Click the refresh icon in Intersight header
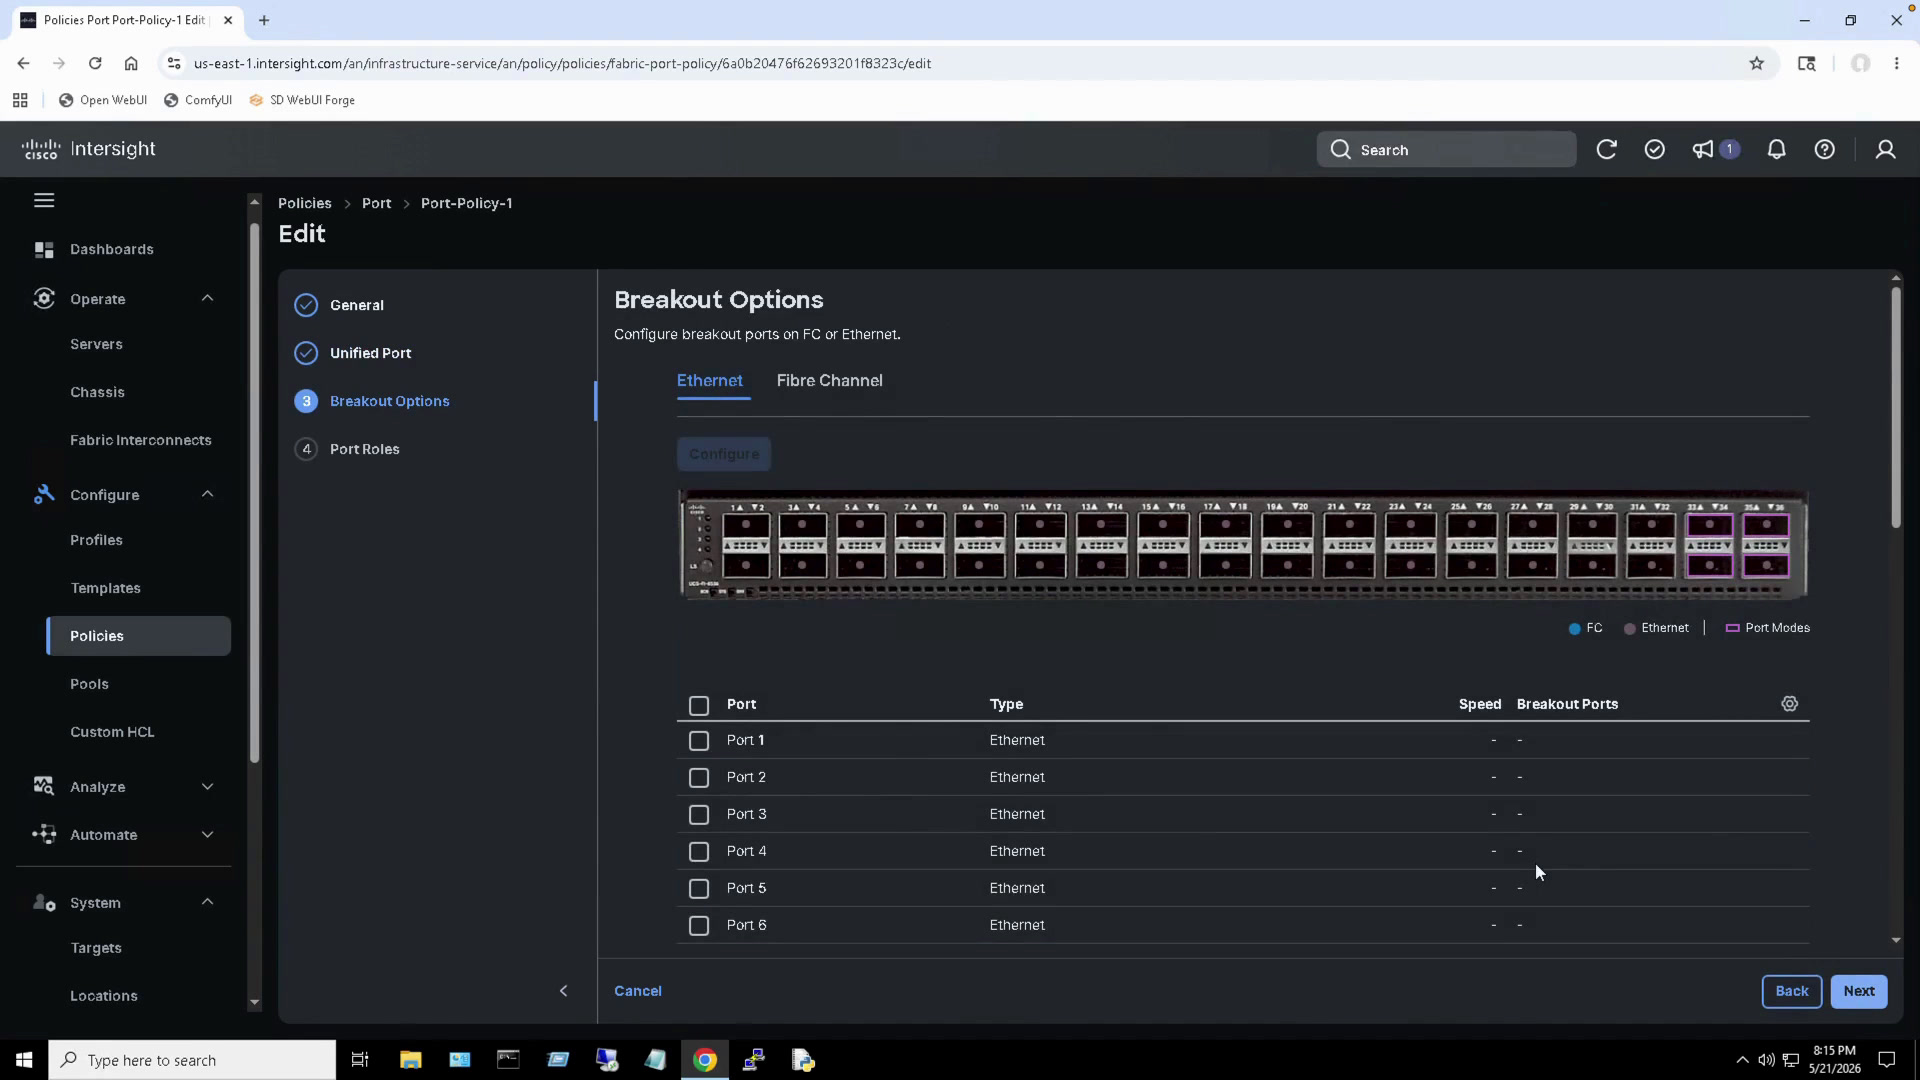This screenshot has height=1080, width=1920. 1607,150
